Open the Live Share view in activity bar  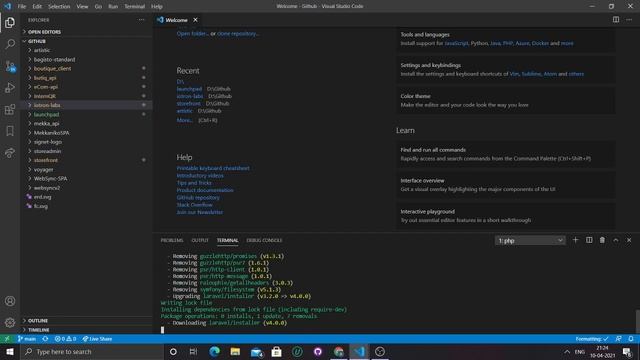click(x=10, y=153)
